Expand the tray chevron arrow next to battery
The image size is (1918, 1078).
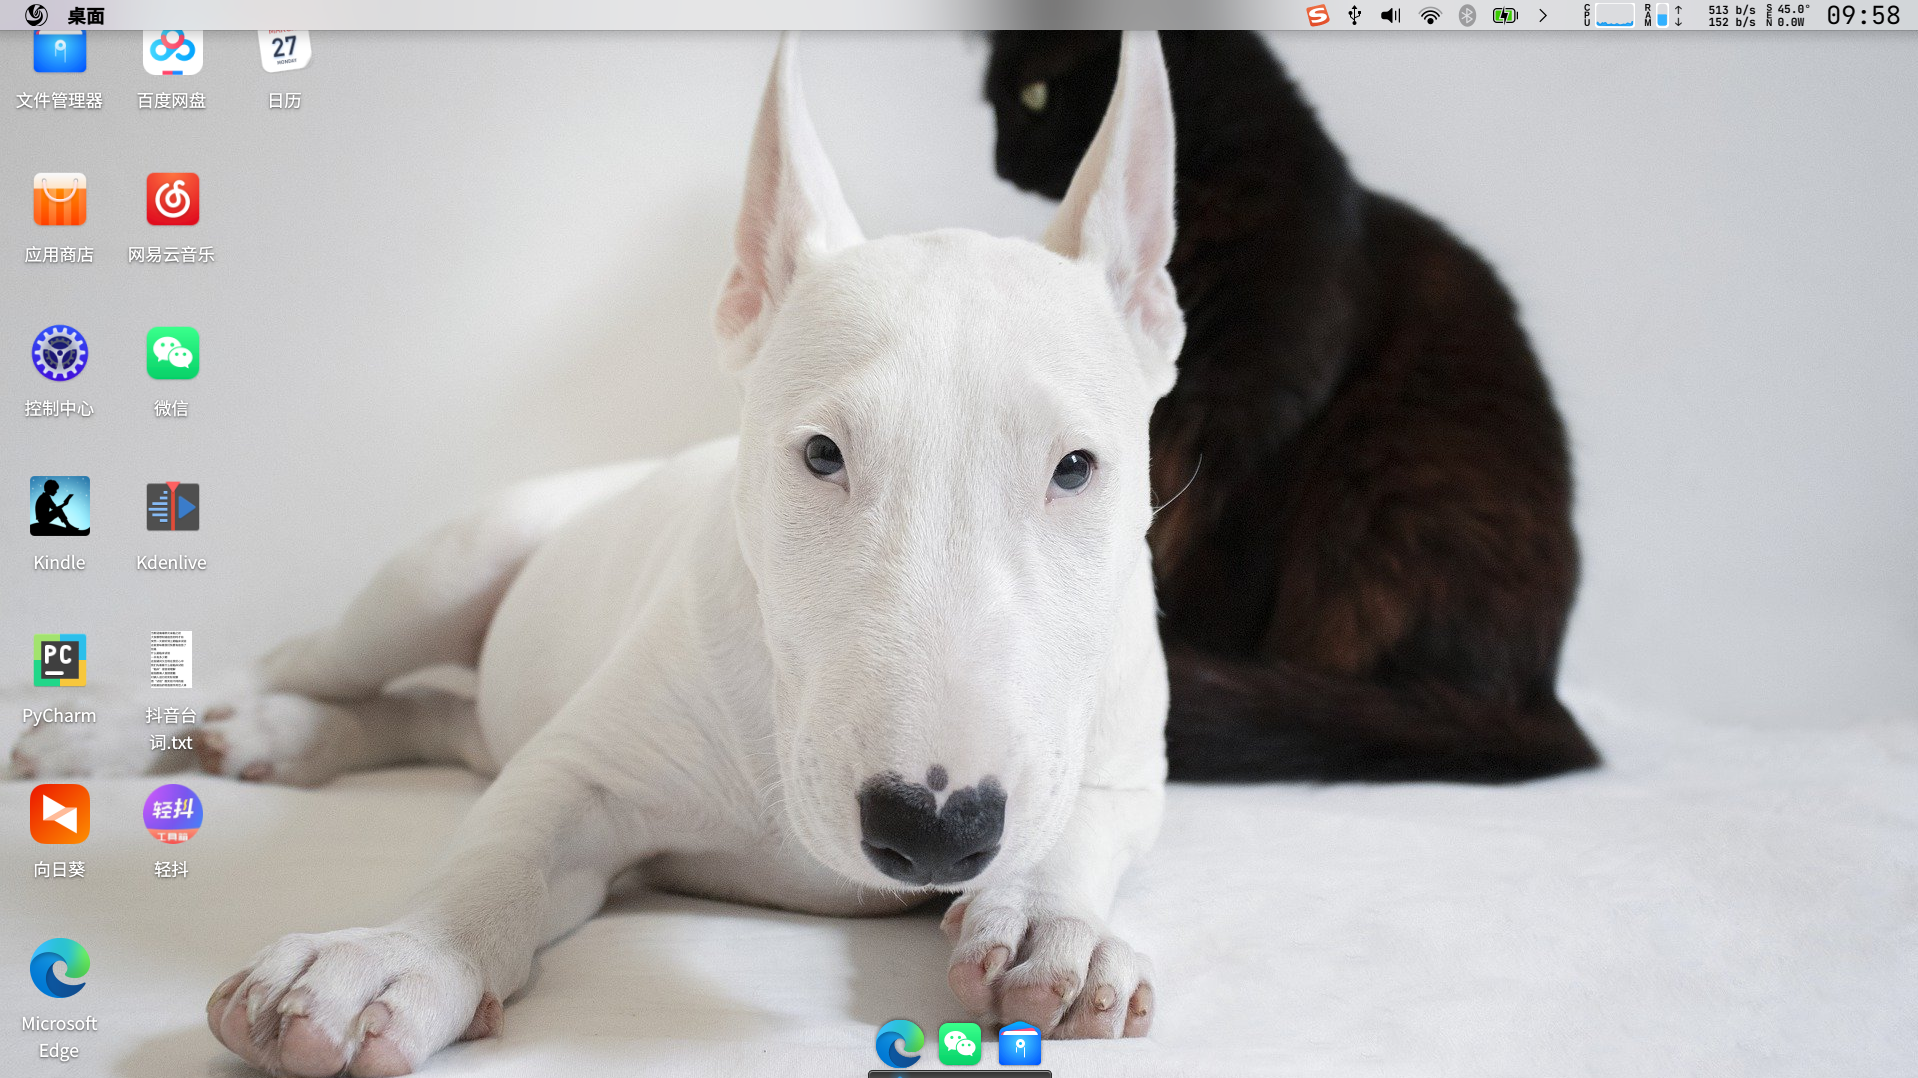pyautogui.click(x=1543, y=15)
